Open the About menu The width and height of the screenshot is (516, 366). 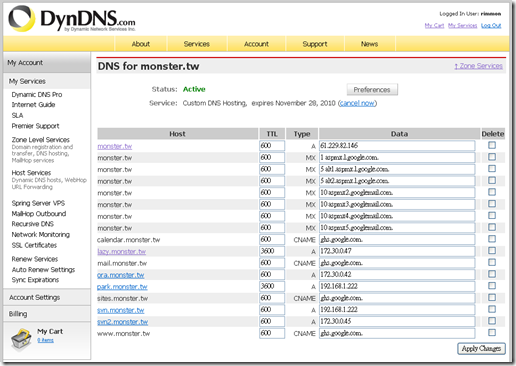[x=141, y=44]
